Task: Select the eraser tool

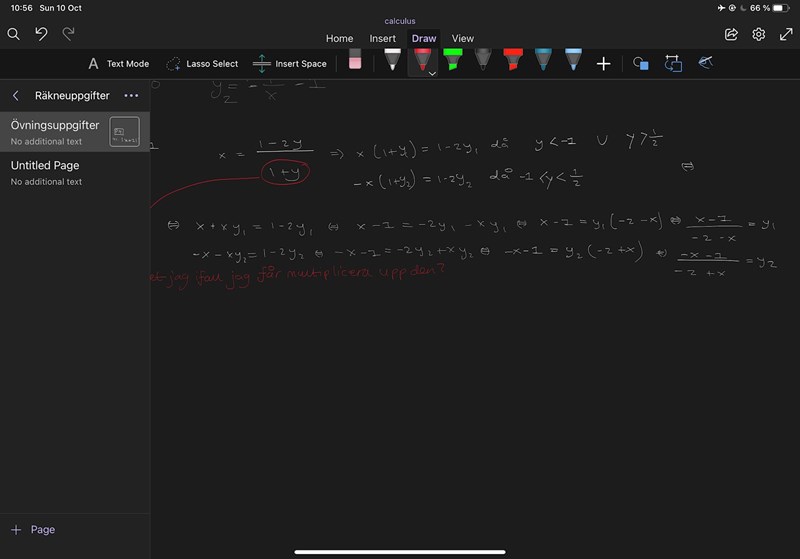Action: point(354,62)
